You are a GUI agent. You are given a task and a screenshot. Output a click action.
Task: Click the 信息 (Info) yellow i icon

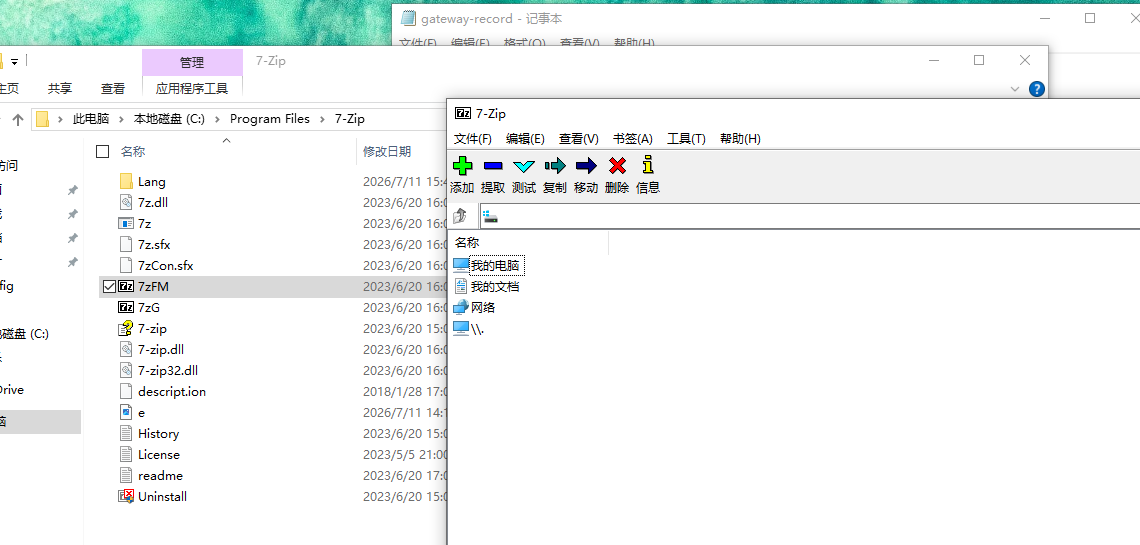[x=648, y=165]
